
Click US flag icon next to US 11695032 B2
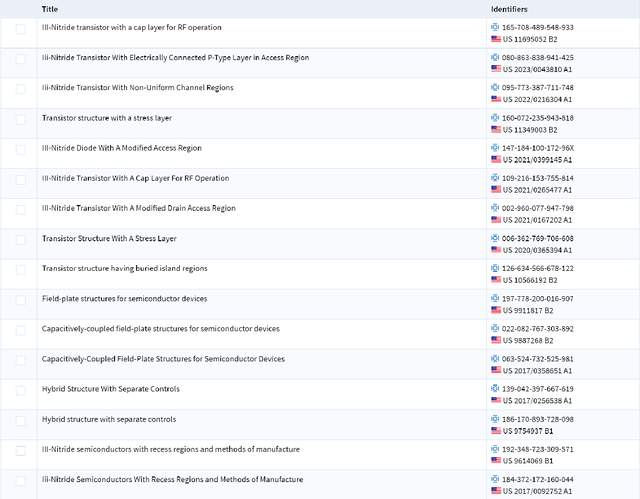coord(496,39)
